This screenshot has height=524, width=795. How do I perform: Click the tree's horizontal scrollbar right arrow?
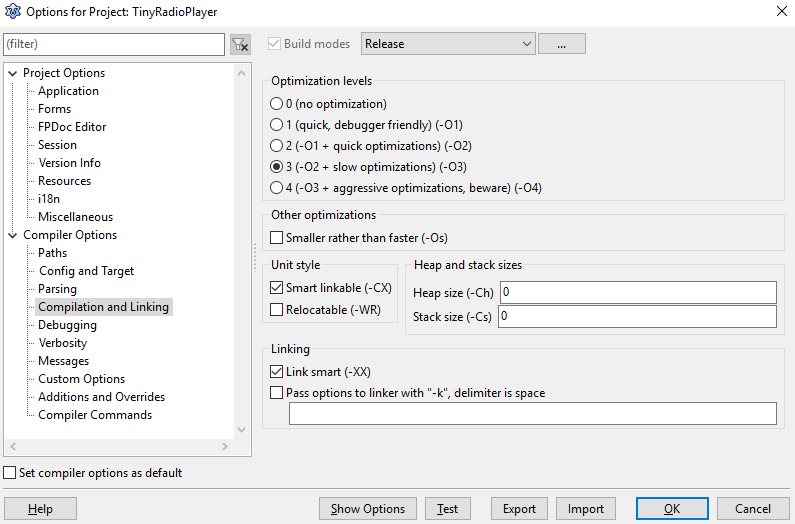click(225, 447)
